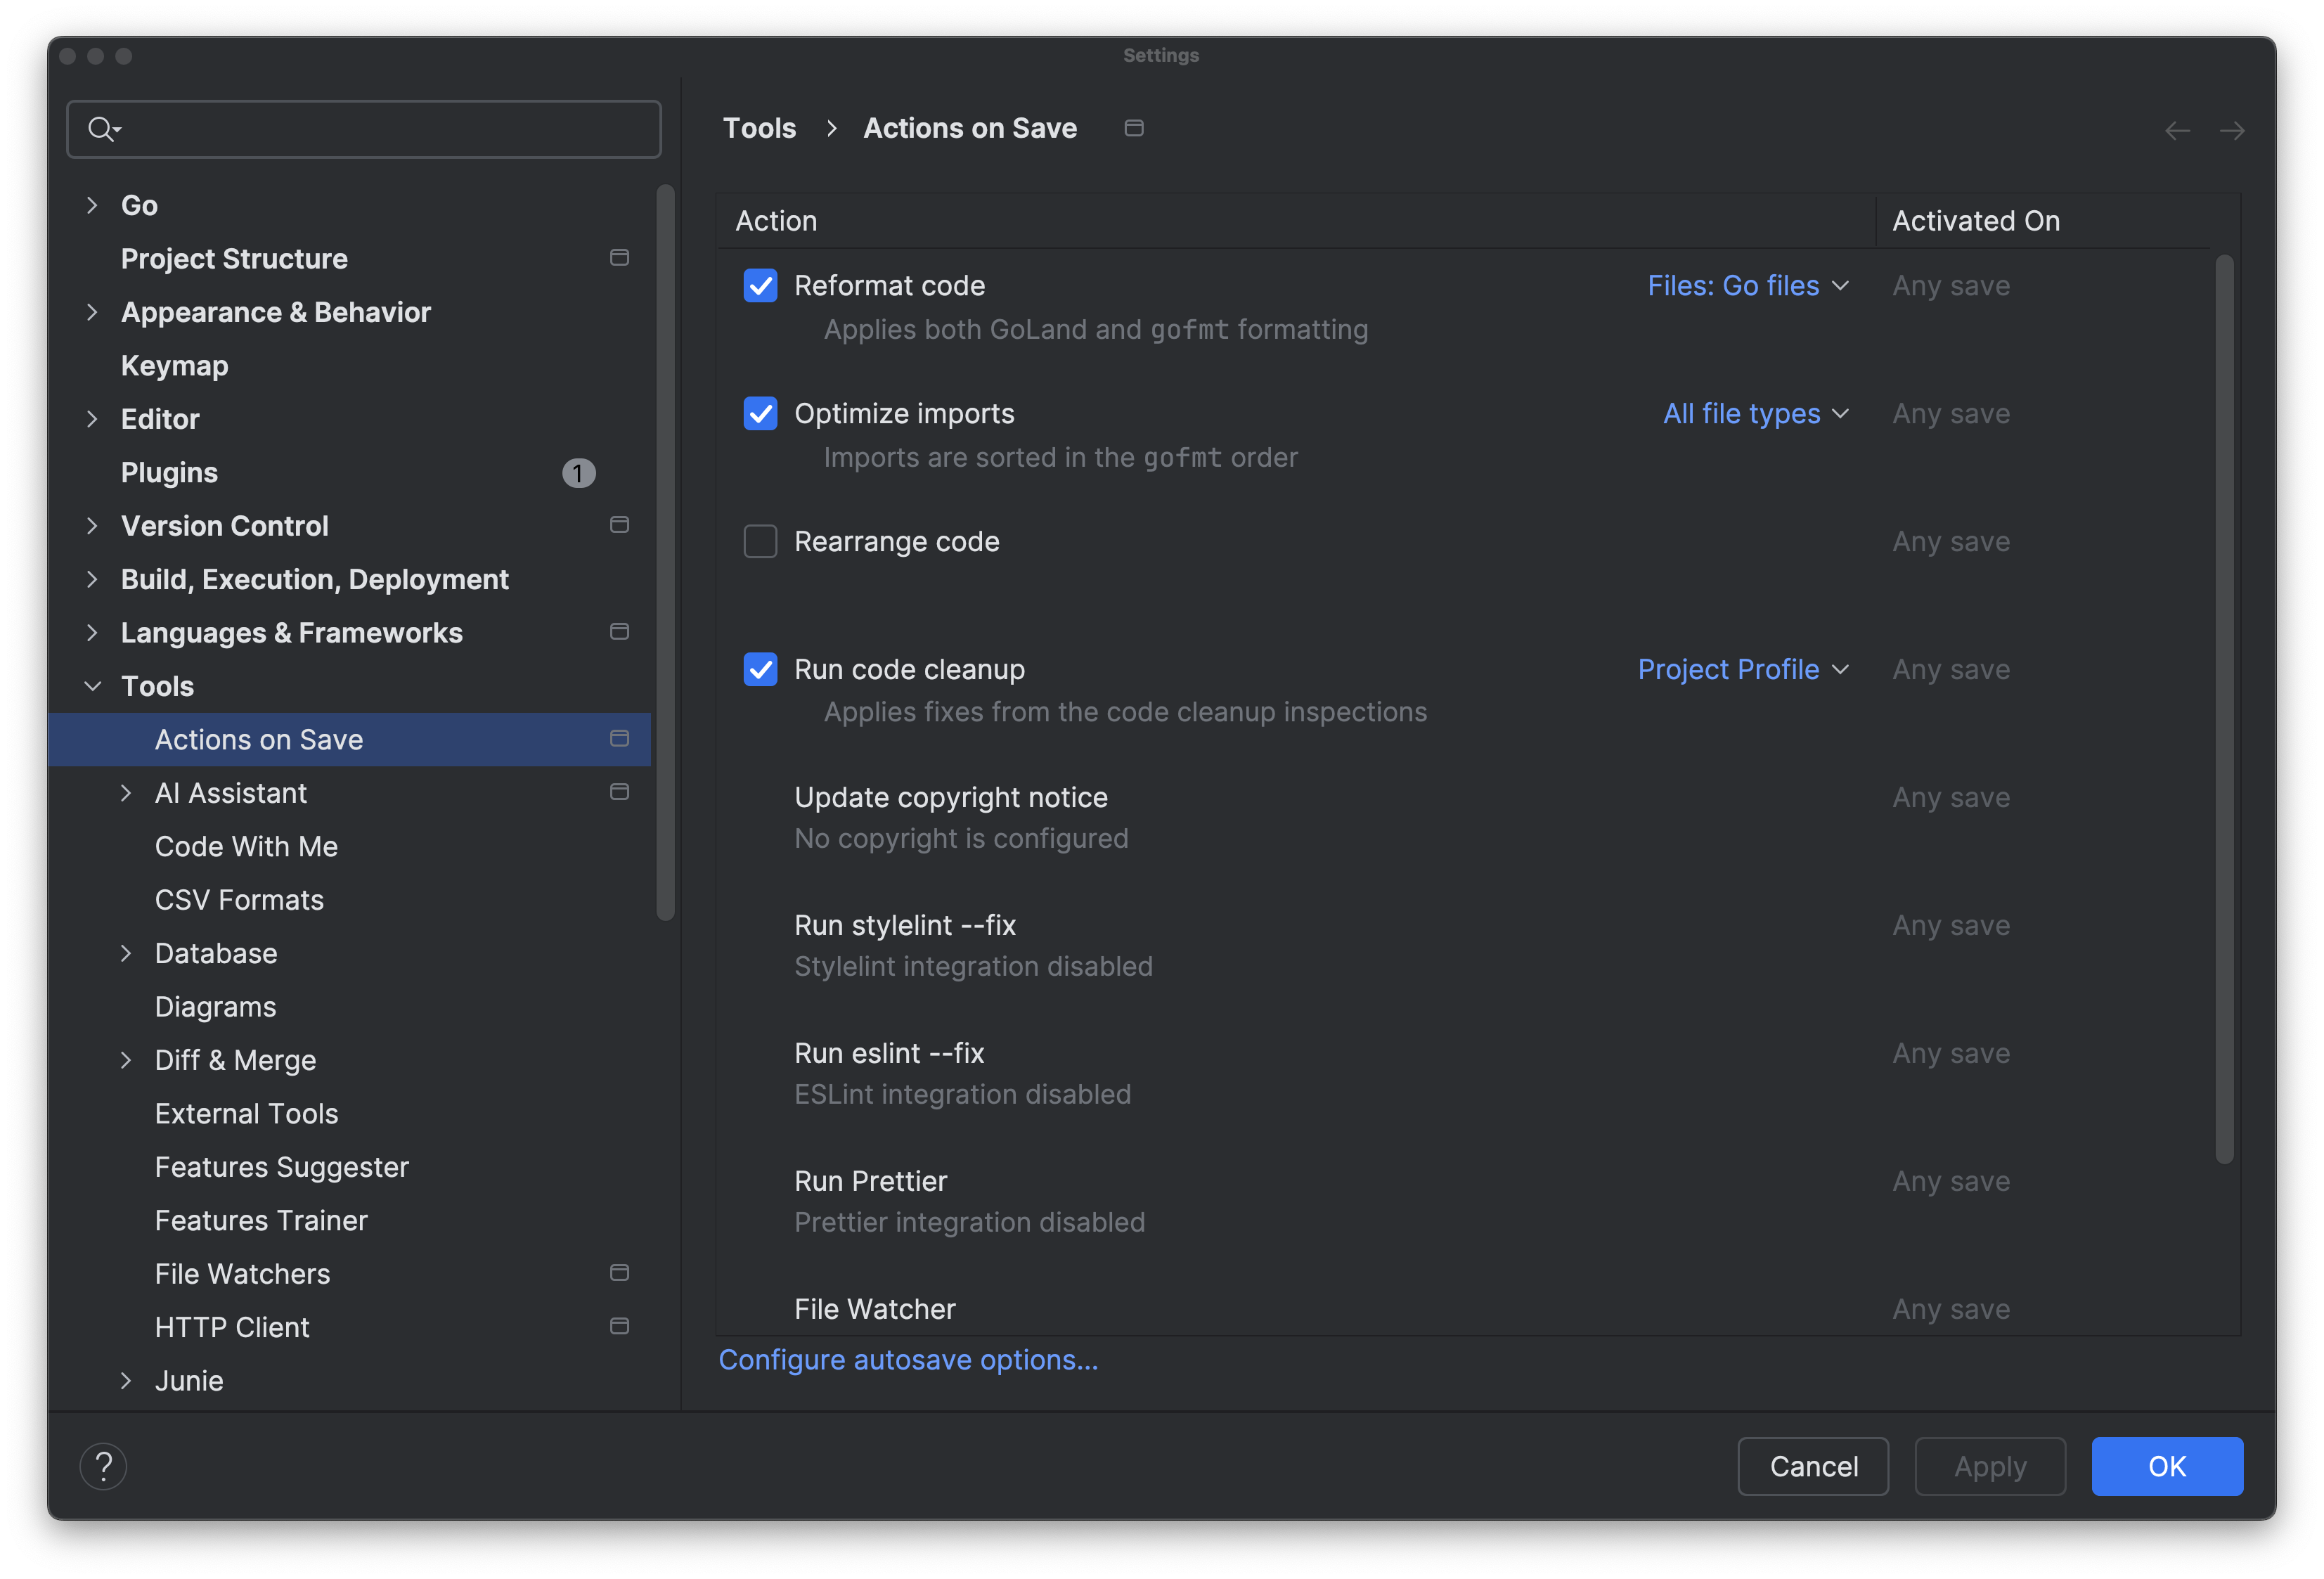Click the help question mark icon
The height and width of the screenshot is (1579, 2324).
pyautogui.click(x=103, y=1465)
